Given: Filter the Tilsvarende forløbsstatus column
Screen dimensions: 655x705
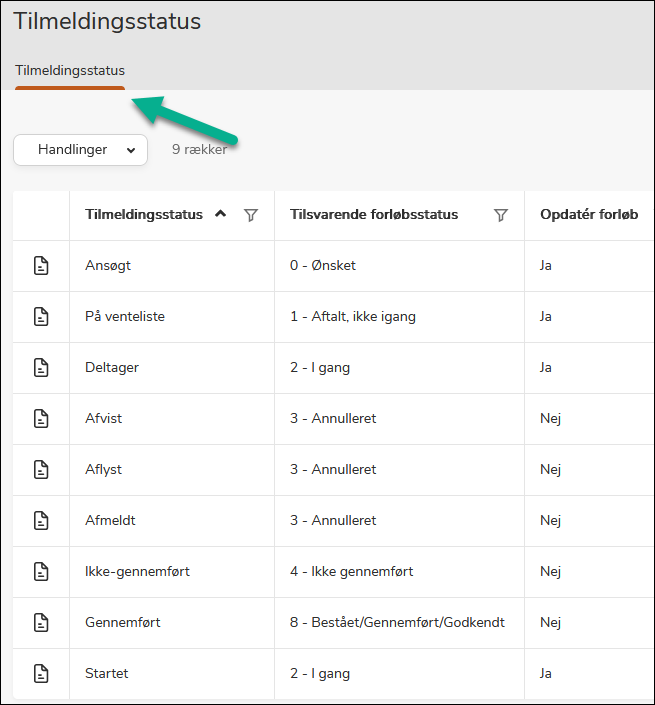Looking at the screenshot, I should 501,215.
